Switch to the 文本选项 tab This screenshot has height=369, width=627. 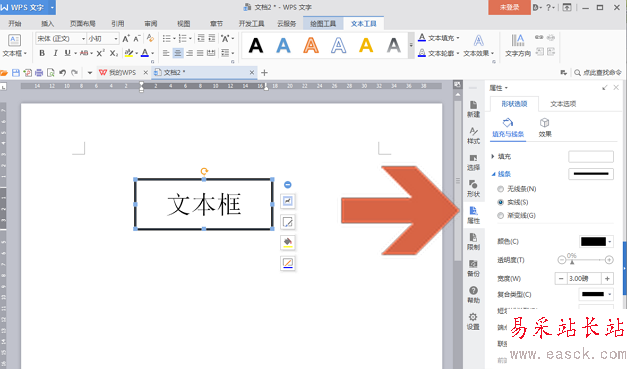tap(563, 104)
